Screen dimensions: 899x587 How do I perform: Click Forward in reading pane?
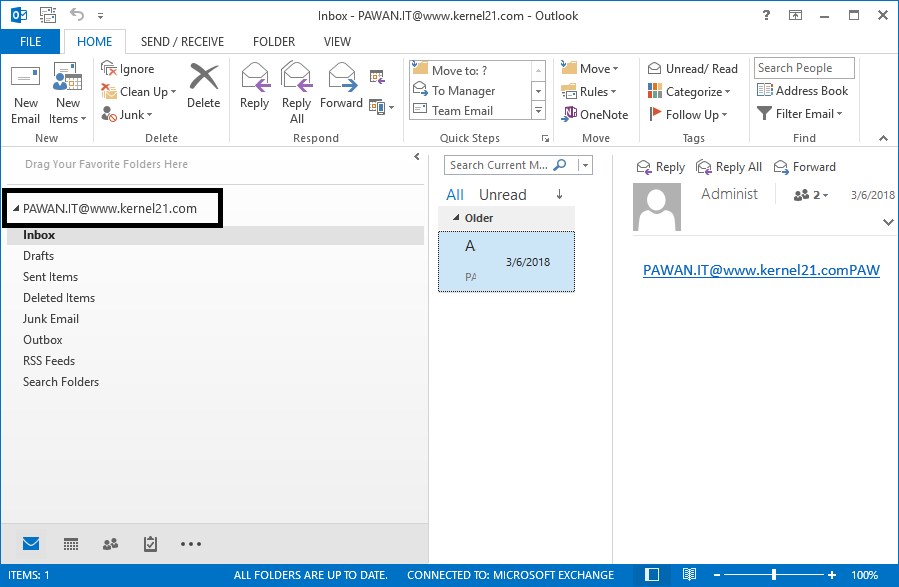pyautogui.click(x=804, y=167)
